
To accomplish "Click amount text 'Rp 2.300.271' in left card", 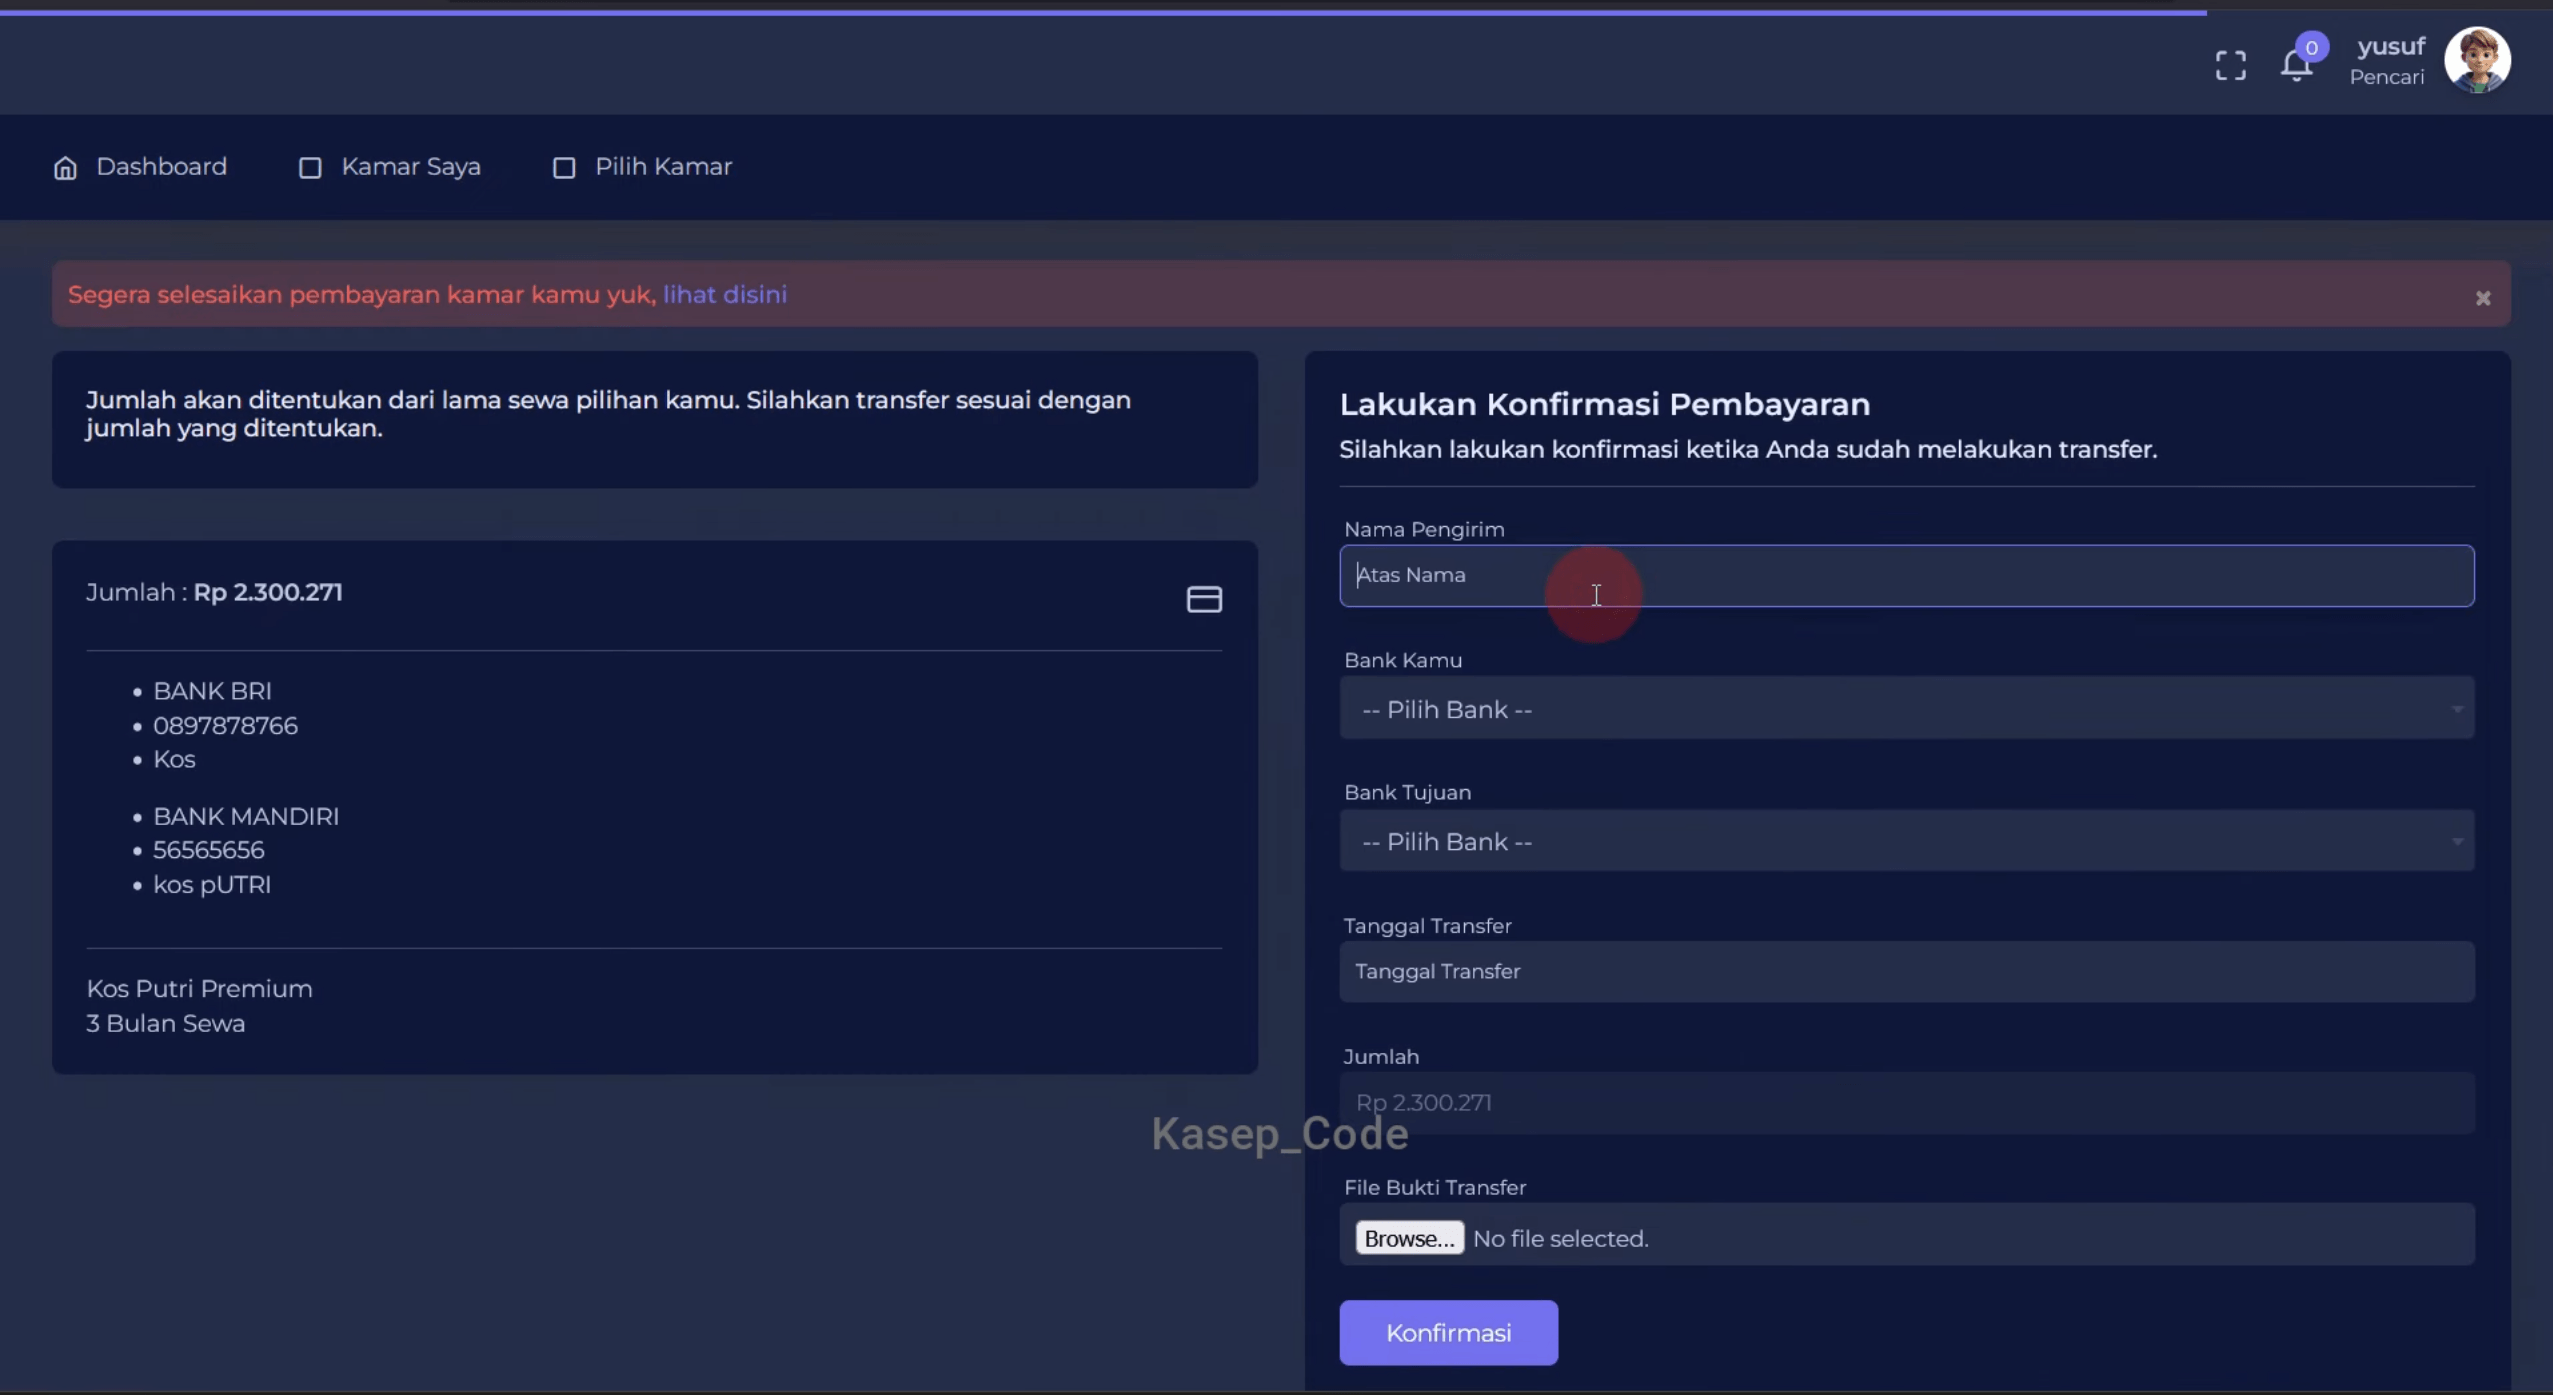I will [x=267, y=592].
